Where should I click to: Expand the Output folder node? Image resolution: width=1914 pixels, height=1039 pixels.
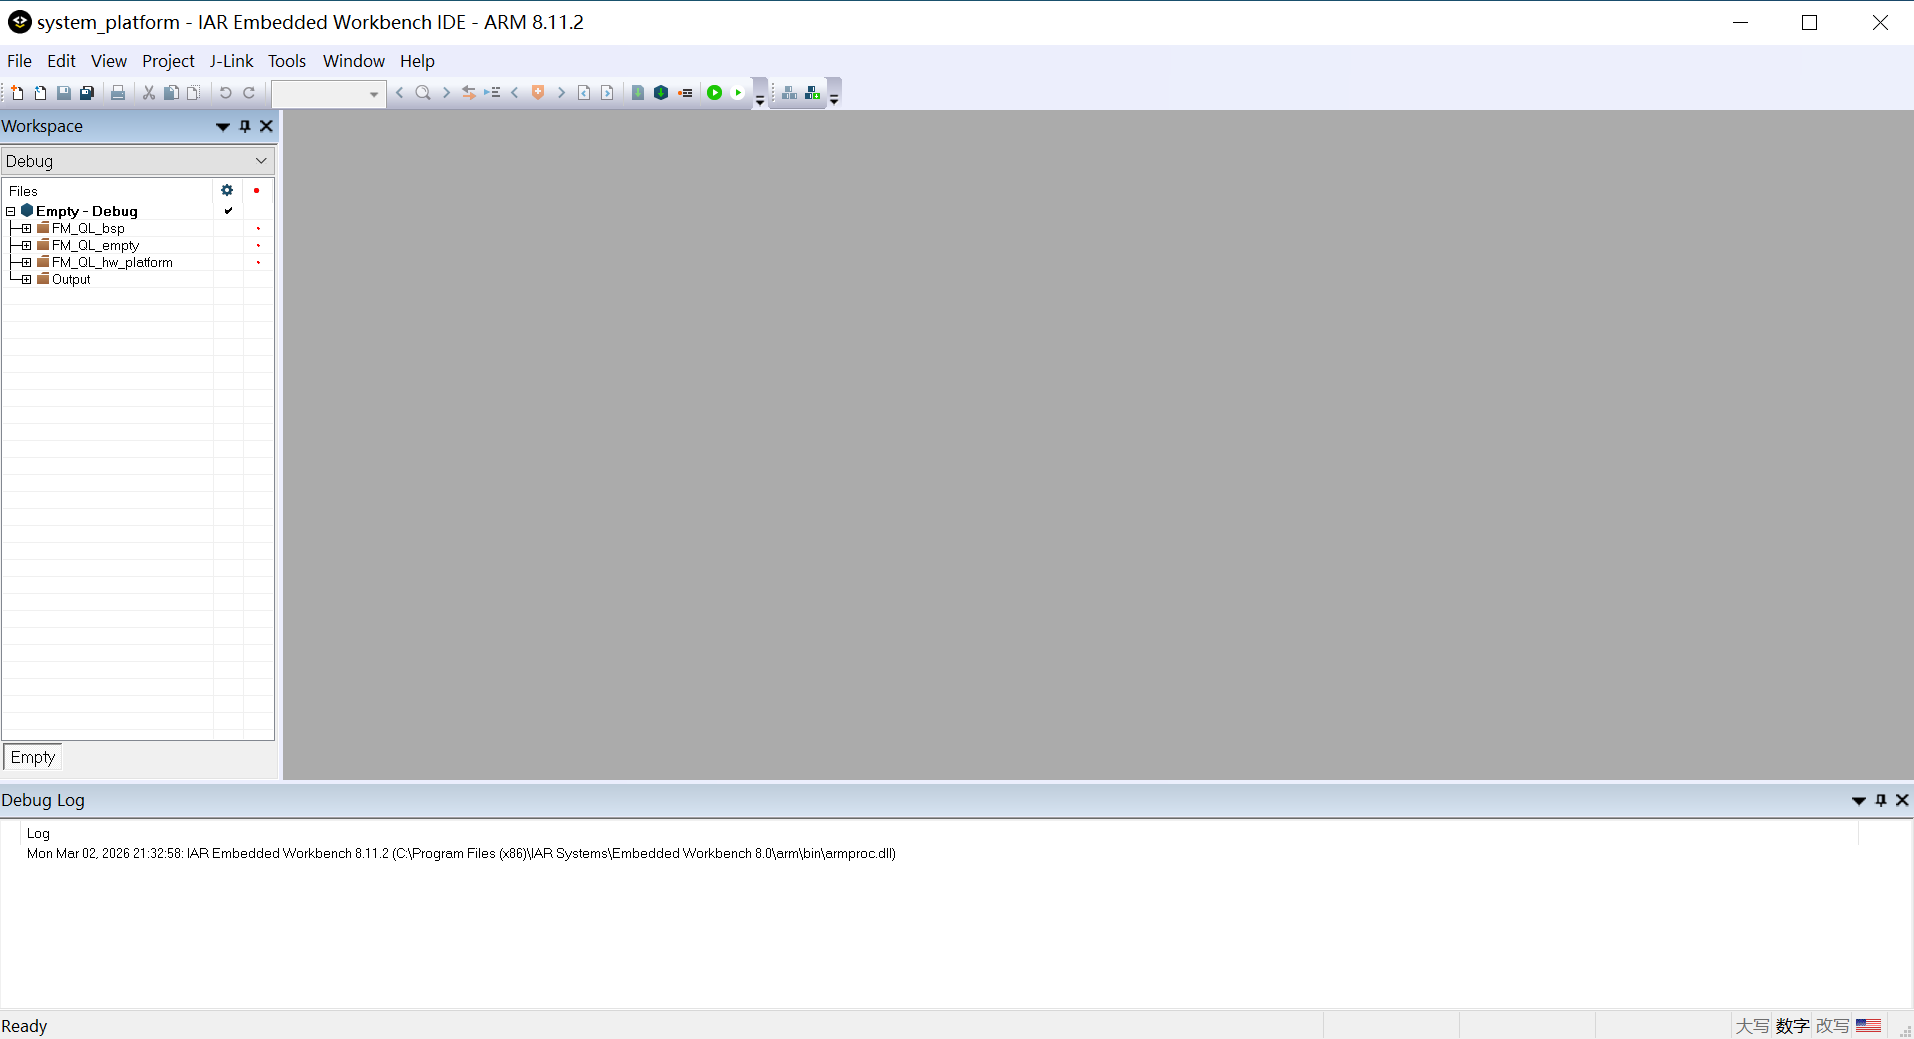[26, 280]
